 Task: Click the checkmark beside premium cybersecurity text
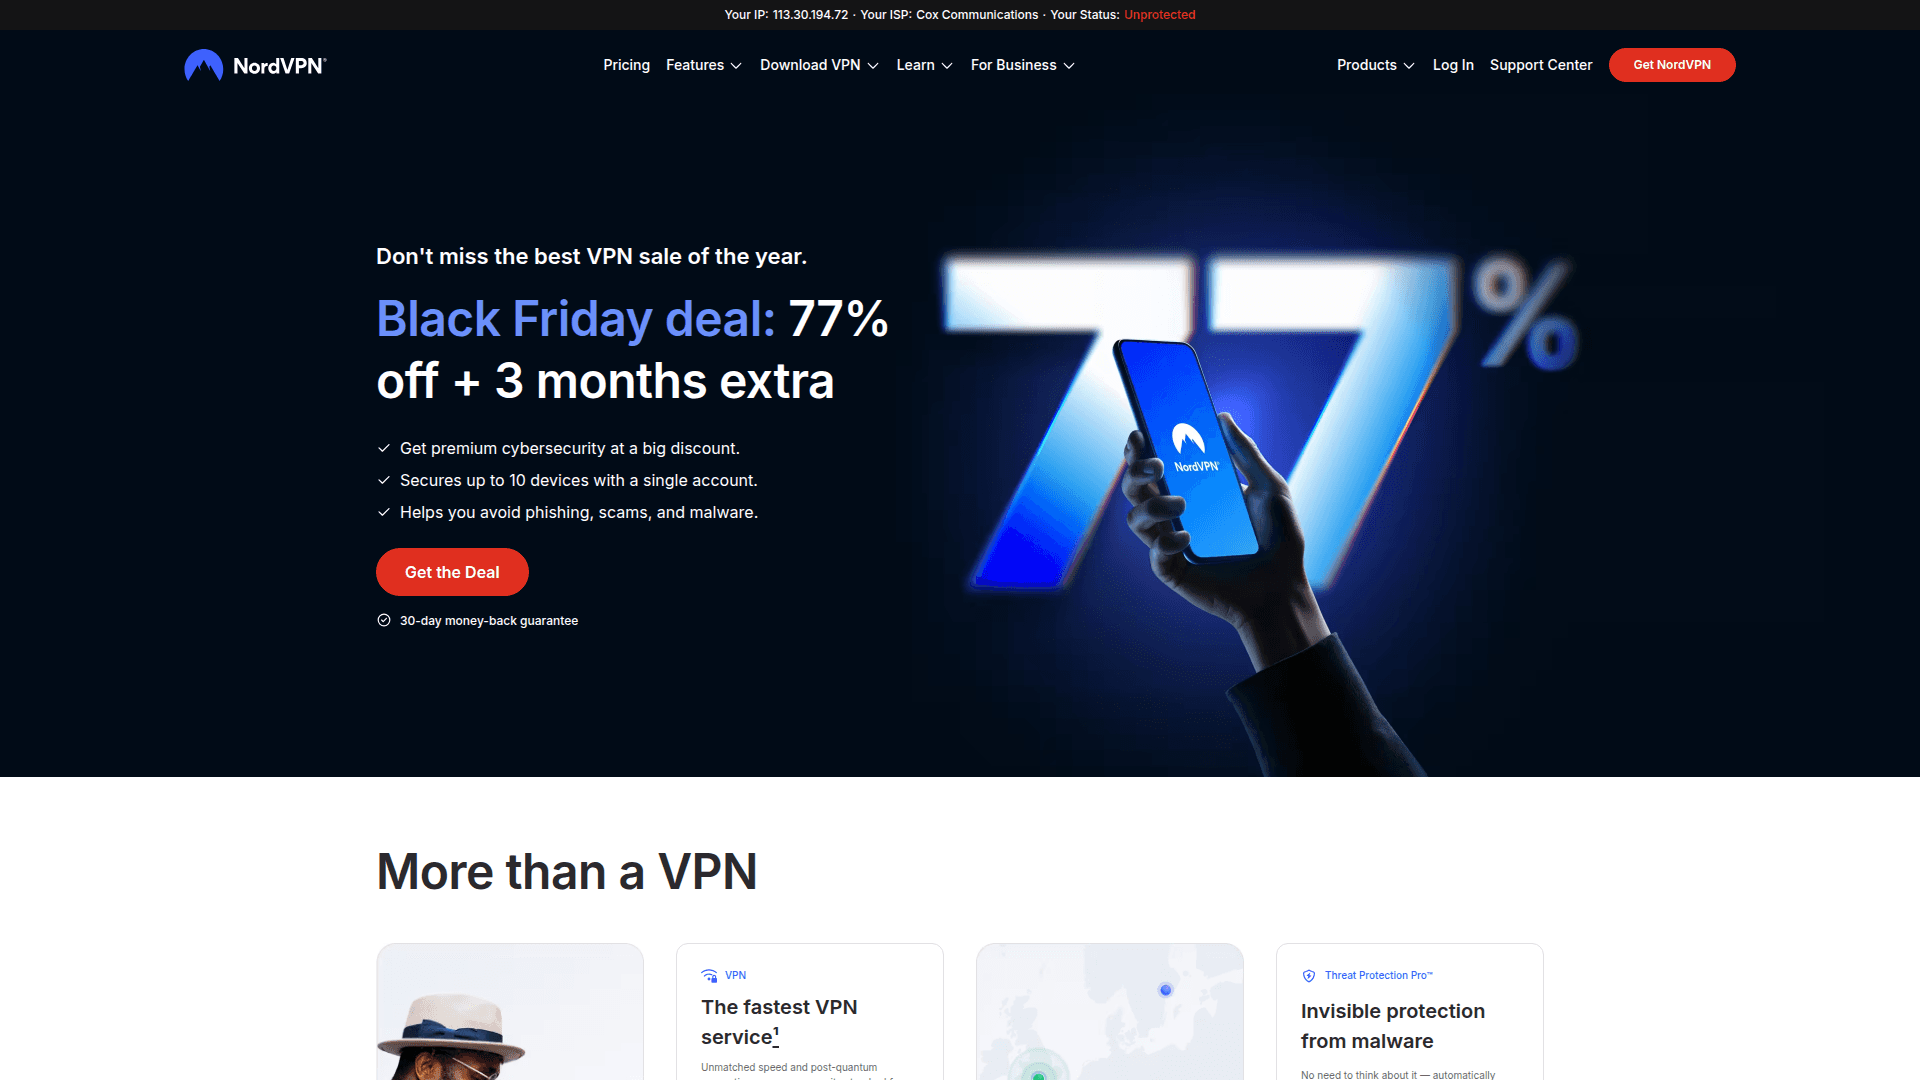pos(384,448)
